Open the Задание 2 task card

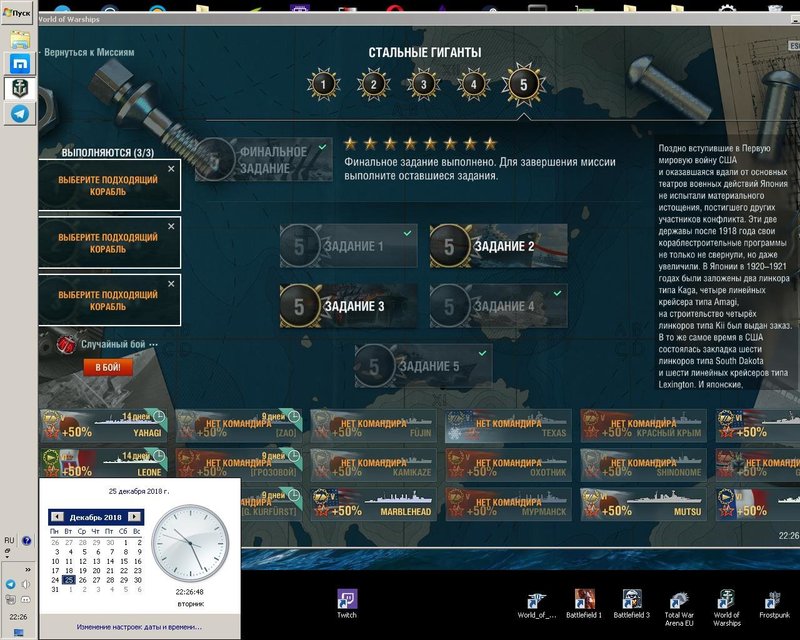tap(498, 246)
